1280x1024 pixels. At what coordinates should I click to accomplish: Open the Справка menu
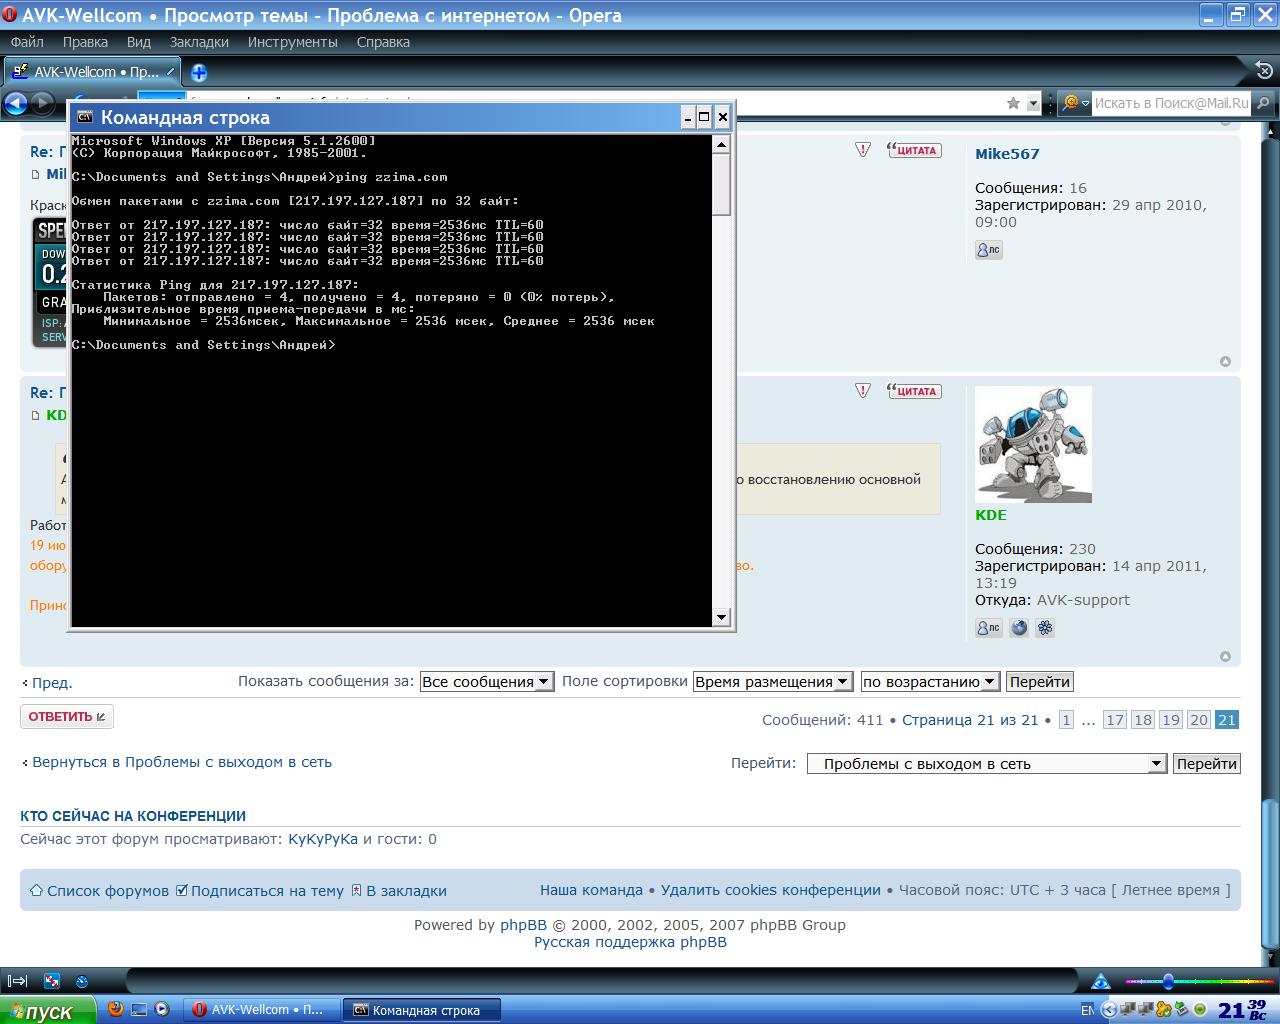383,42
